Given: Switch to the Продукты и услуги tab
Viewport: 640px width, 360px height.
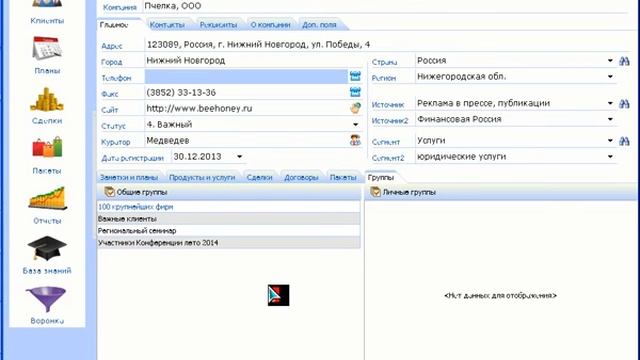Looking at the screenshot, I should (x=202, y=178).
